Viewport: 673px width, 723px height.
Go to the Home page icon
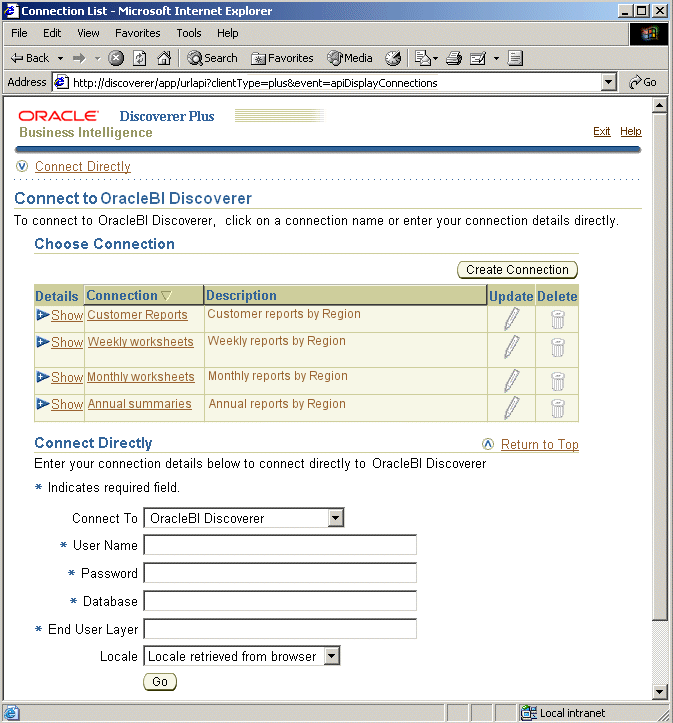164,58
